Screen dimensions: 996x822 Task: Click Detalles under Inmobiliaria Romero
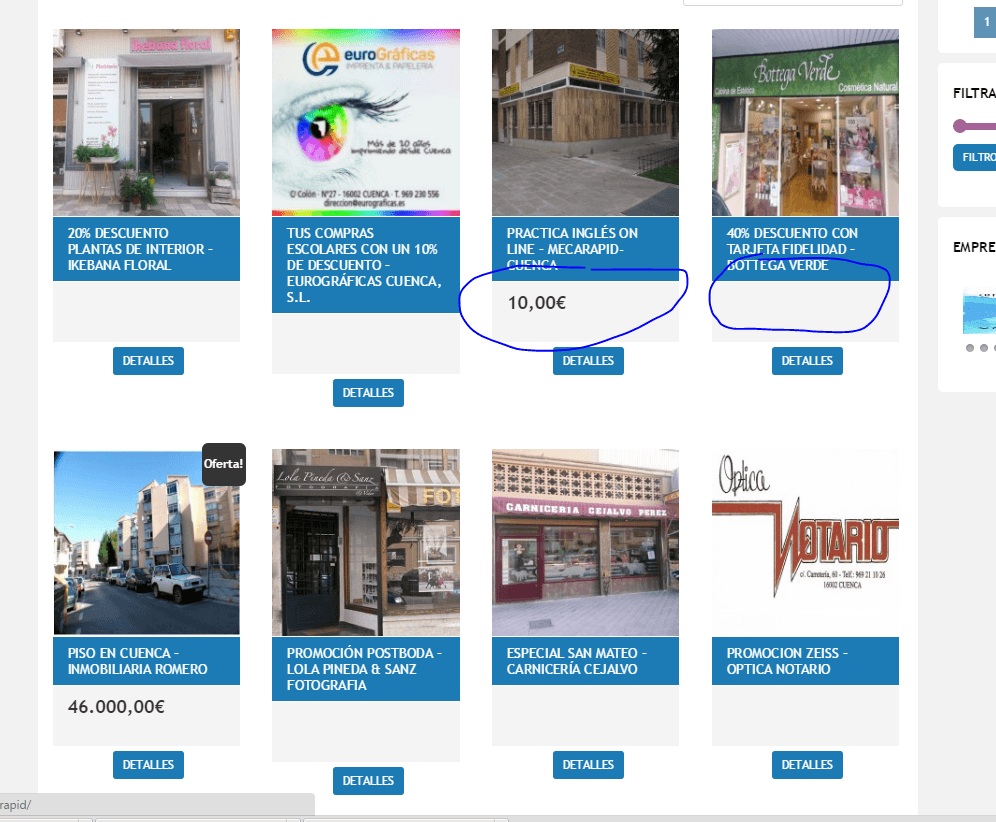pos(148,765)
